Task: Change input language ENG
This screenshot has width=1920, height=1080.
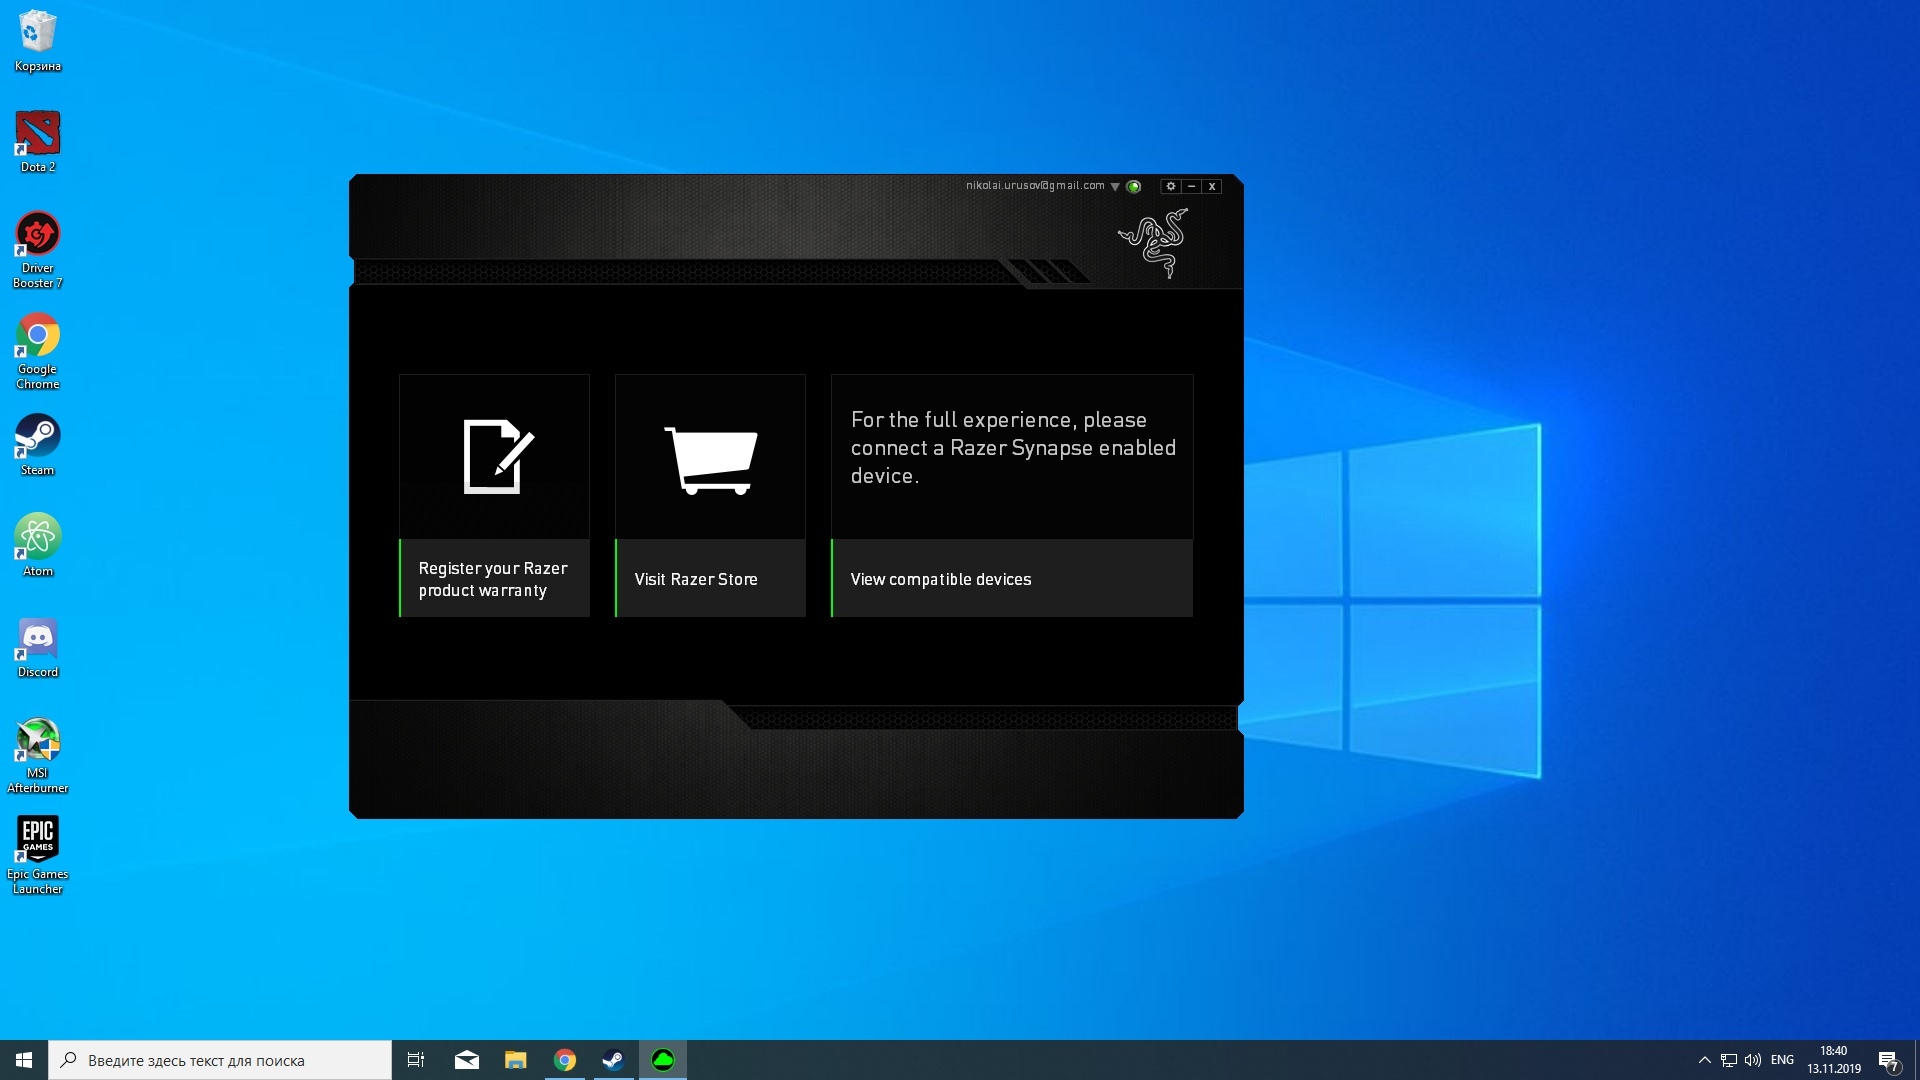Action: click(x=1782, y=1060)
